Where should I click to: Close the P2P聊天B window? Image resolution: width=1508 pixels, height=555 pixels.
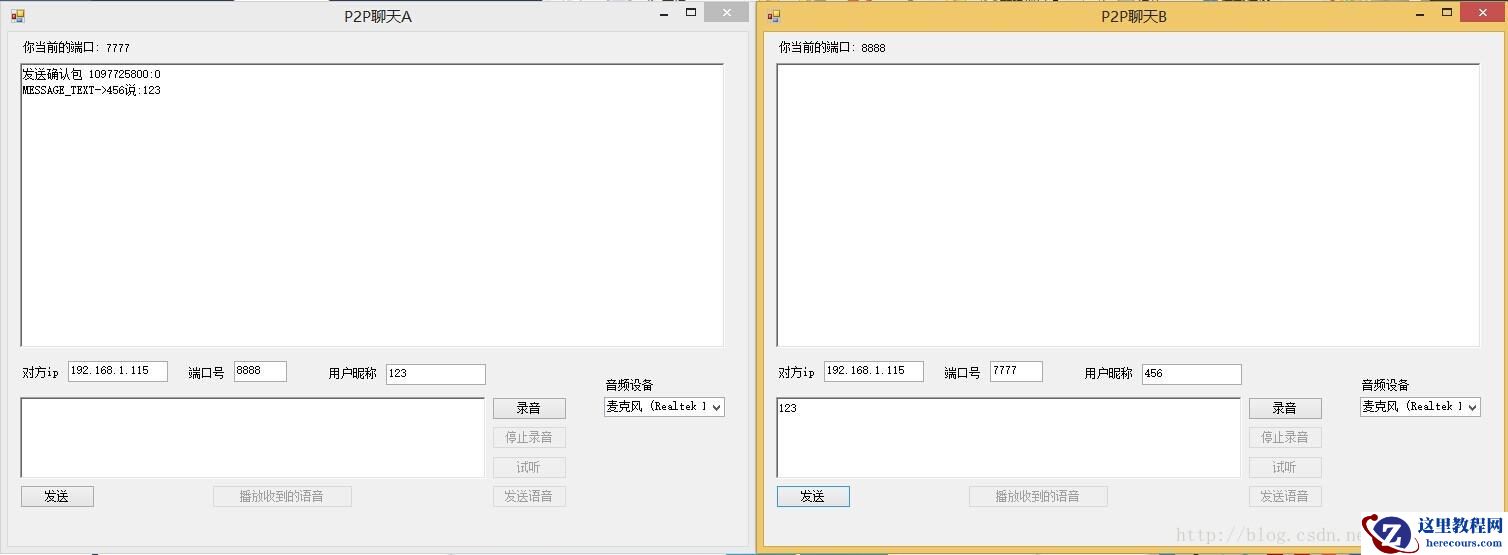pyautogui.click(x=1482, y=12)
